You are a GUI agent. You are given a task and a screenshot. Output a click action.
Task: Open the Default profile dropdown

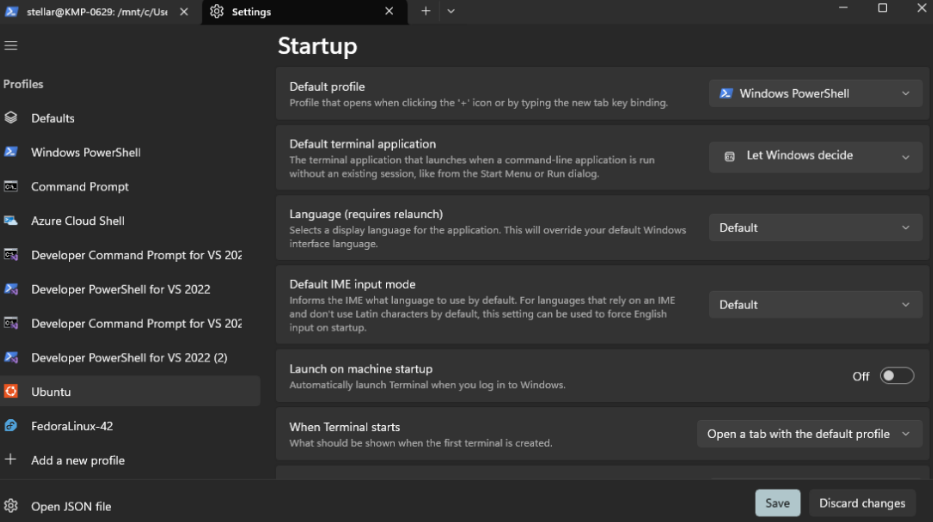coord(815,93)
